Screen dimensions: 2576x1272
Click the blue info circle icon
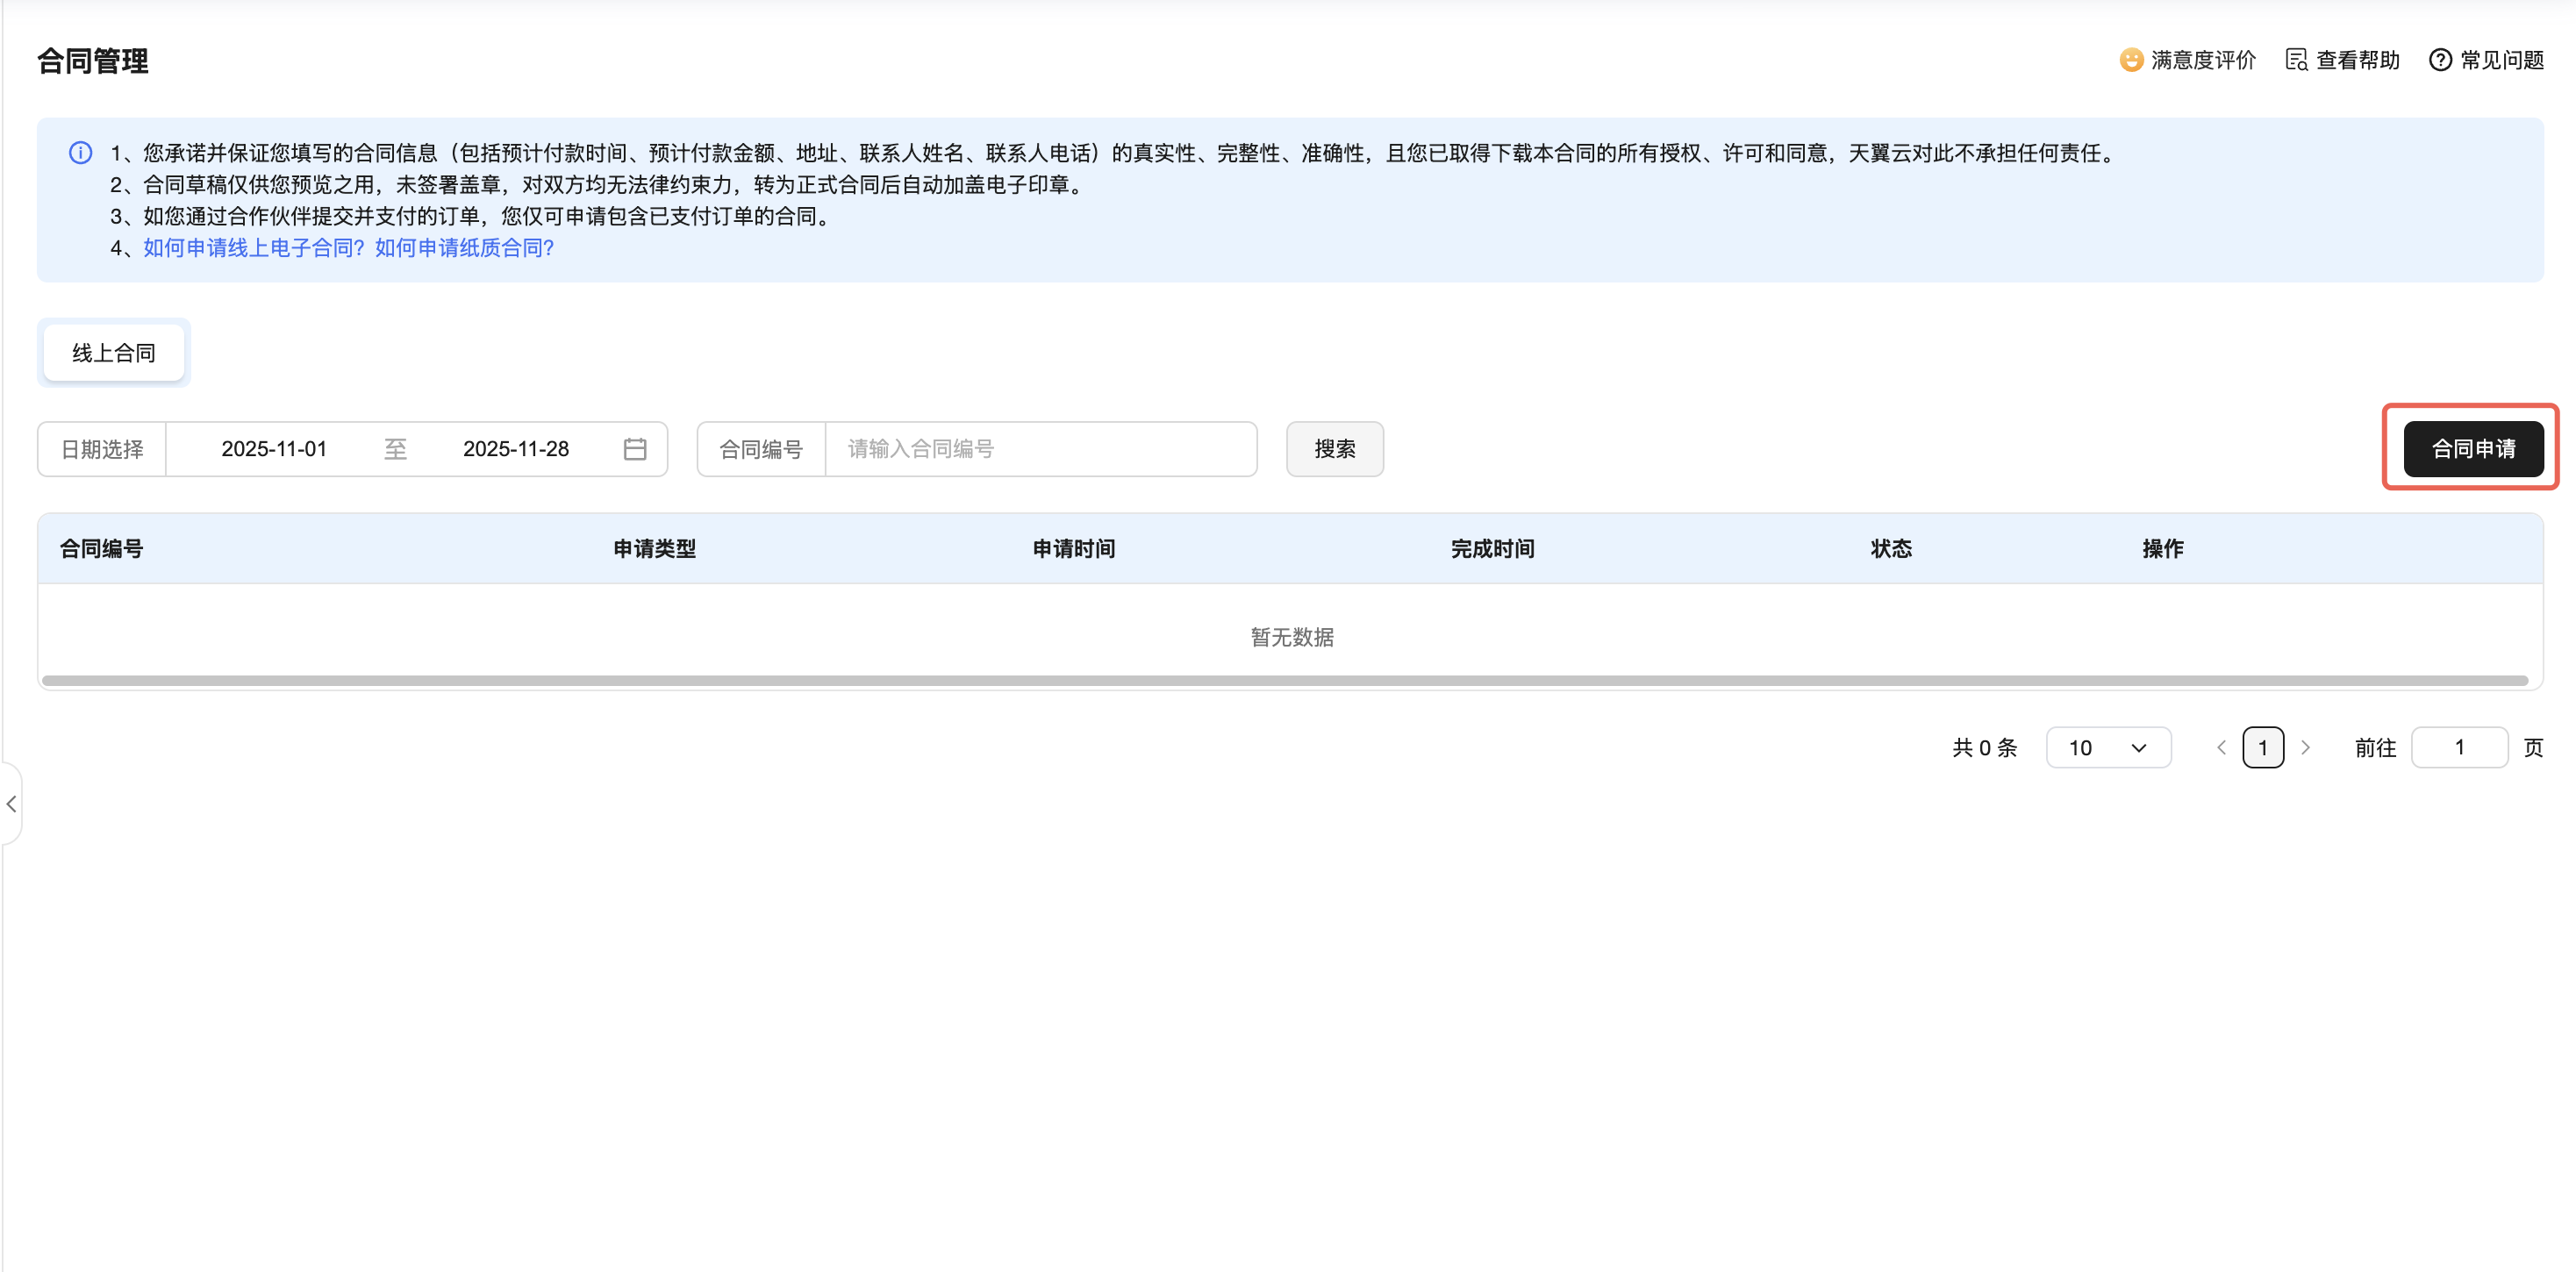(80, 153)
